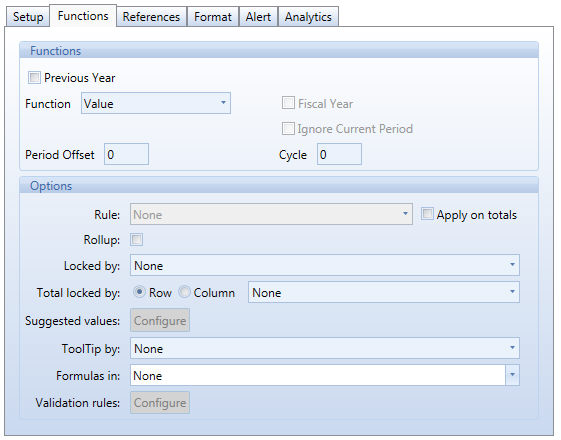Click Configure button for Validation rules

tap(160, 402)
